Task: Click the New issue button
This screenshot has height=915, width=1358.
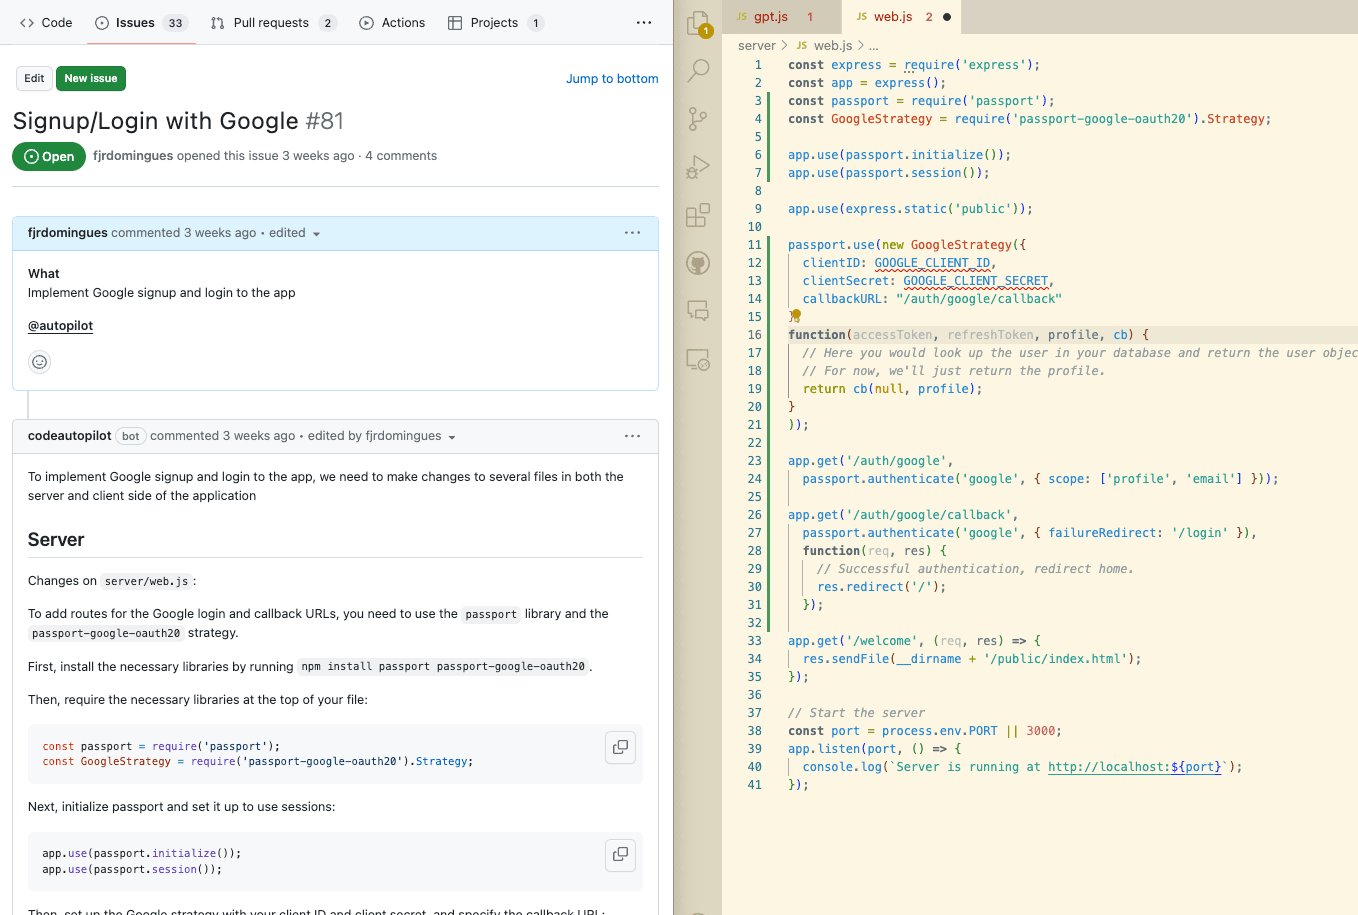Action: point(91,78)
